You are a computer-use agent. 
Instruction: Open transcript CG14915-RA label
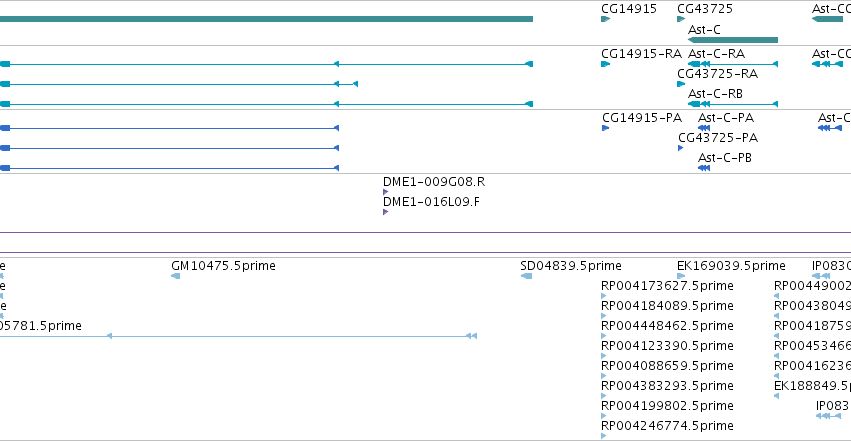[641, 54]
